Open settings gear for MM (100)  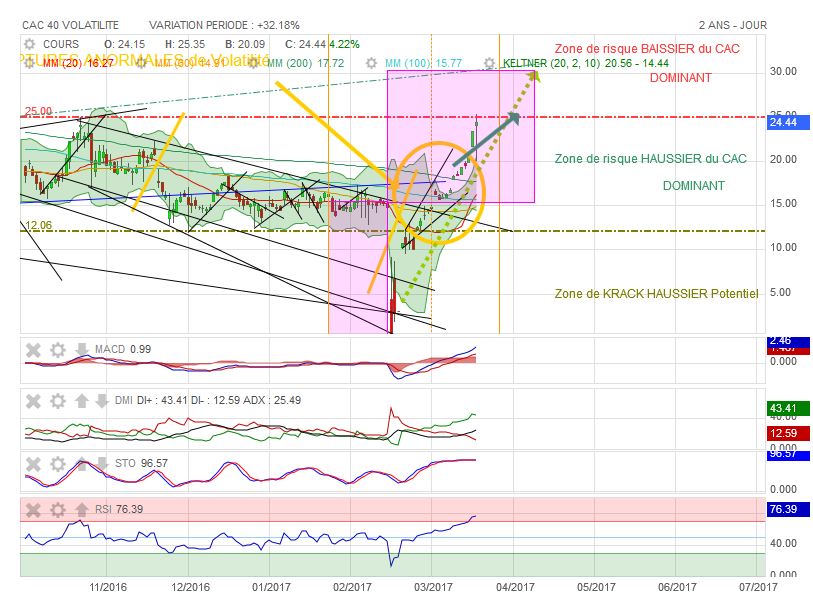click(x=371, y=63)
